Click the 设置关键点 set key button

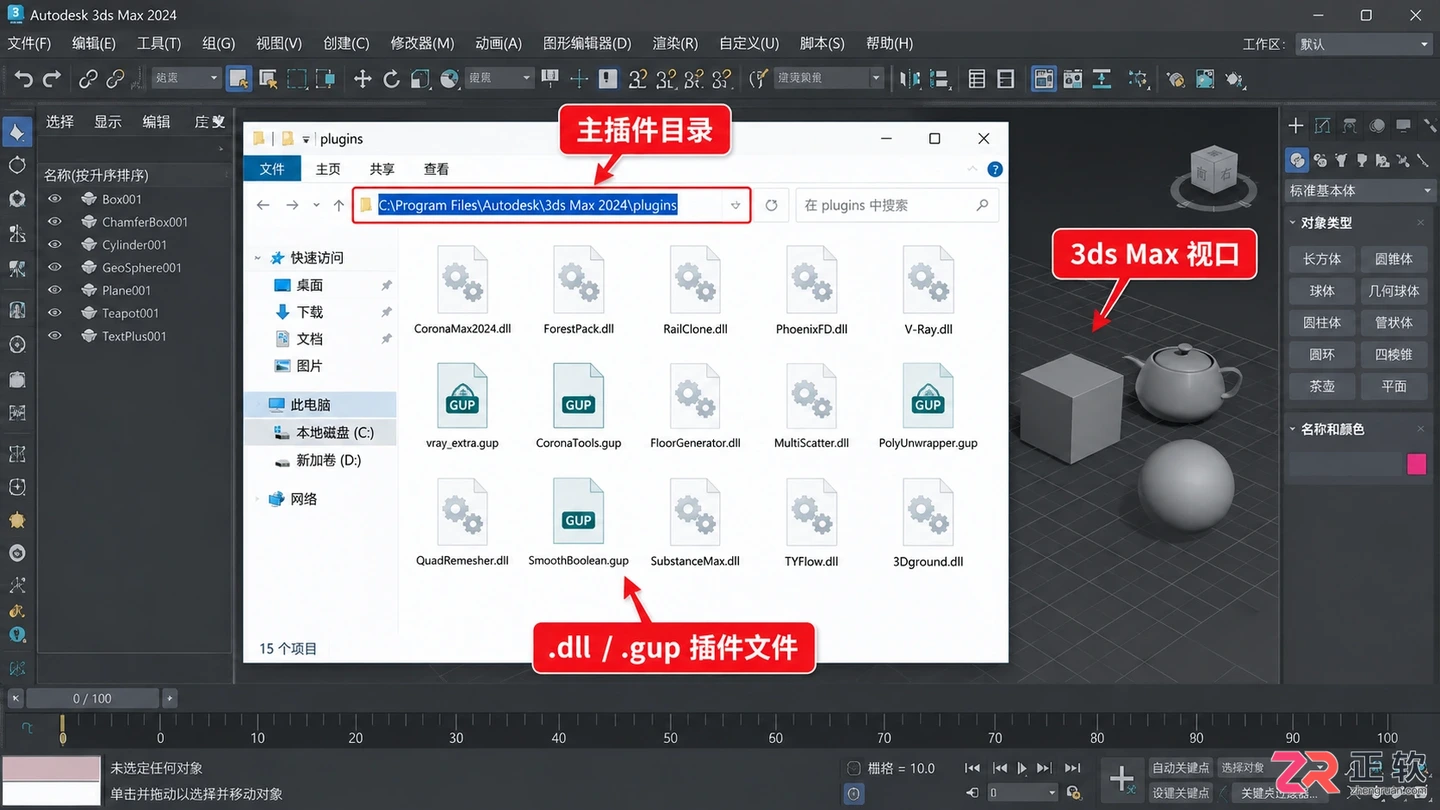coord(1181,793)
